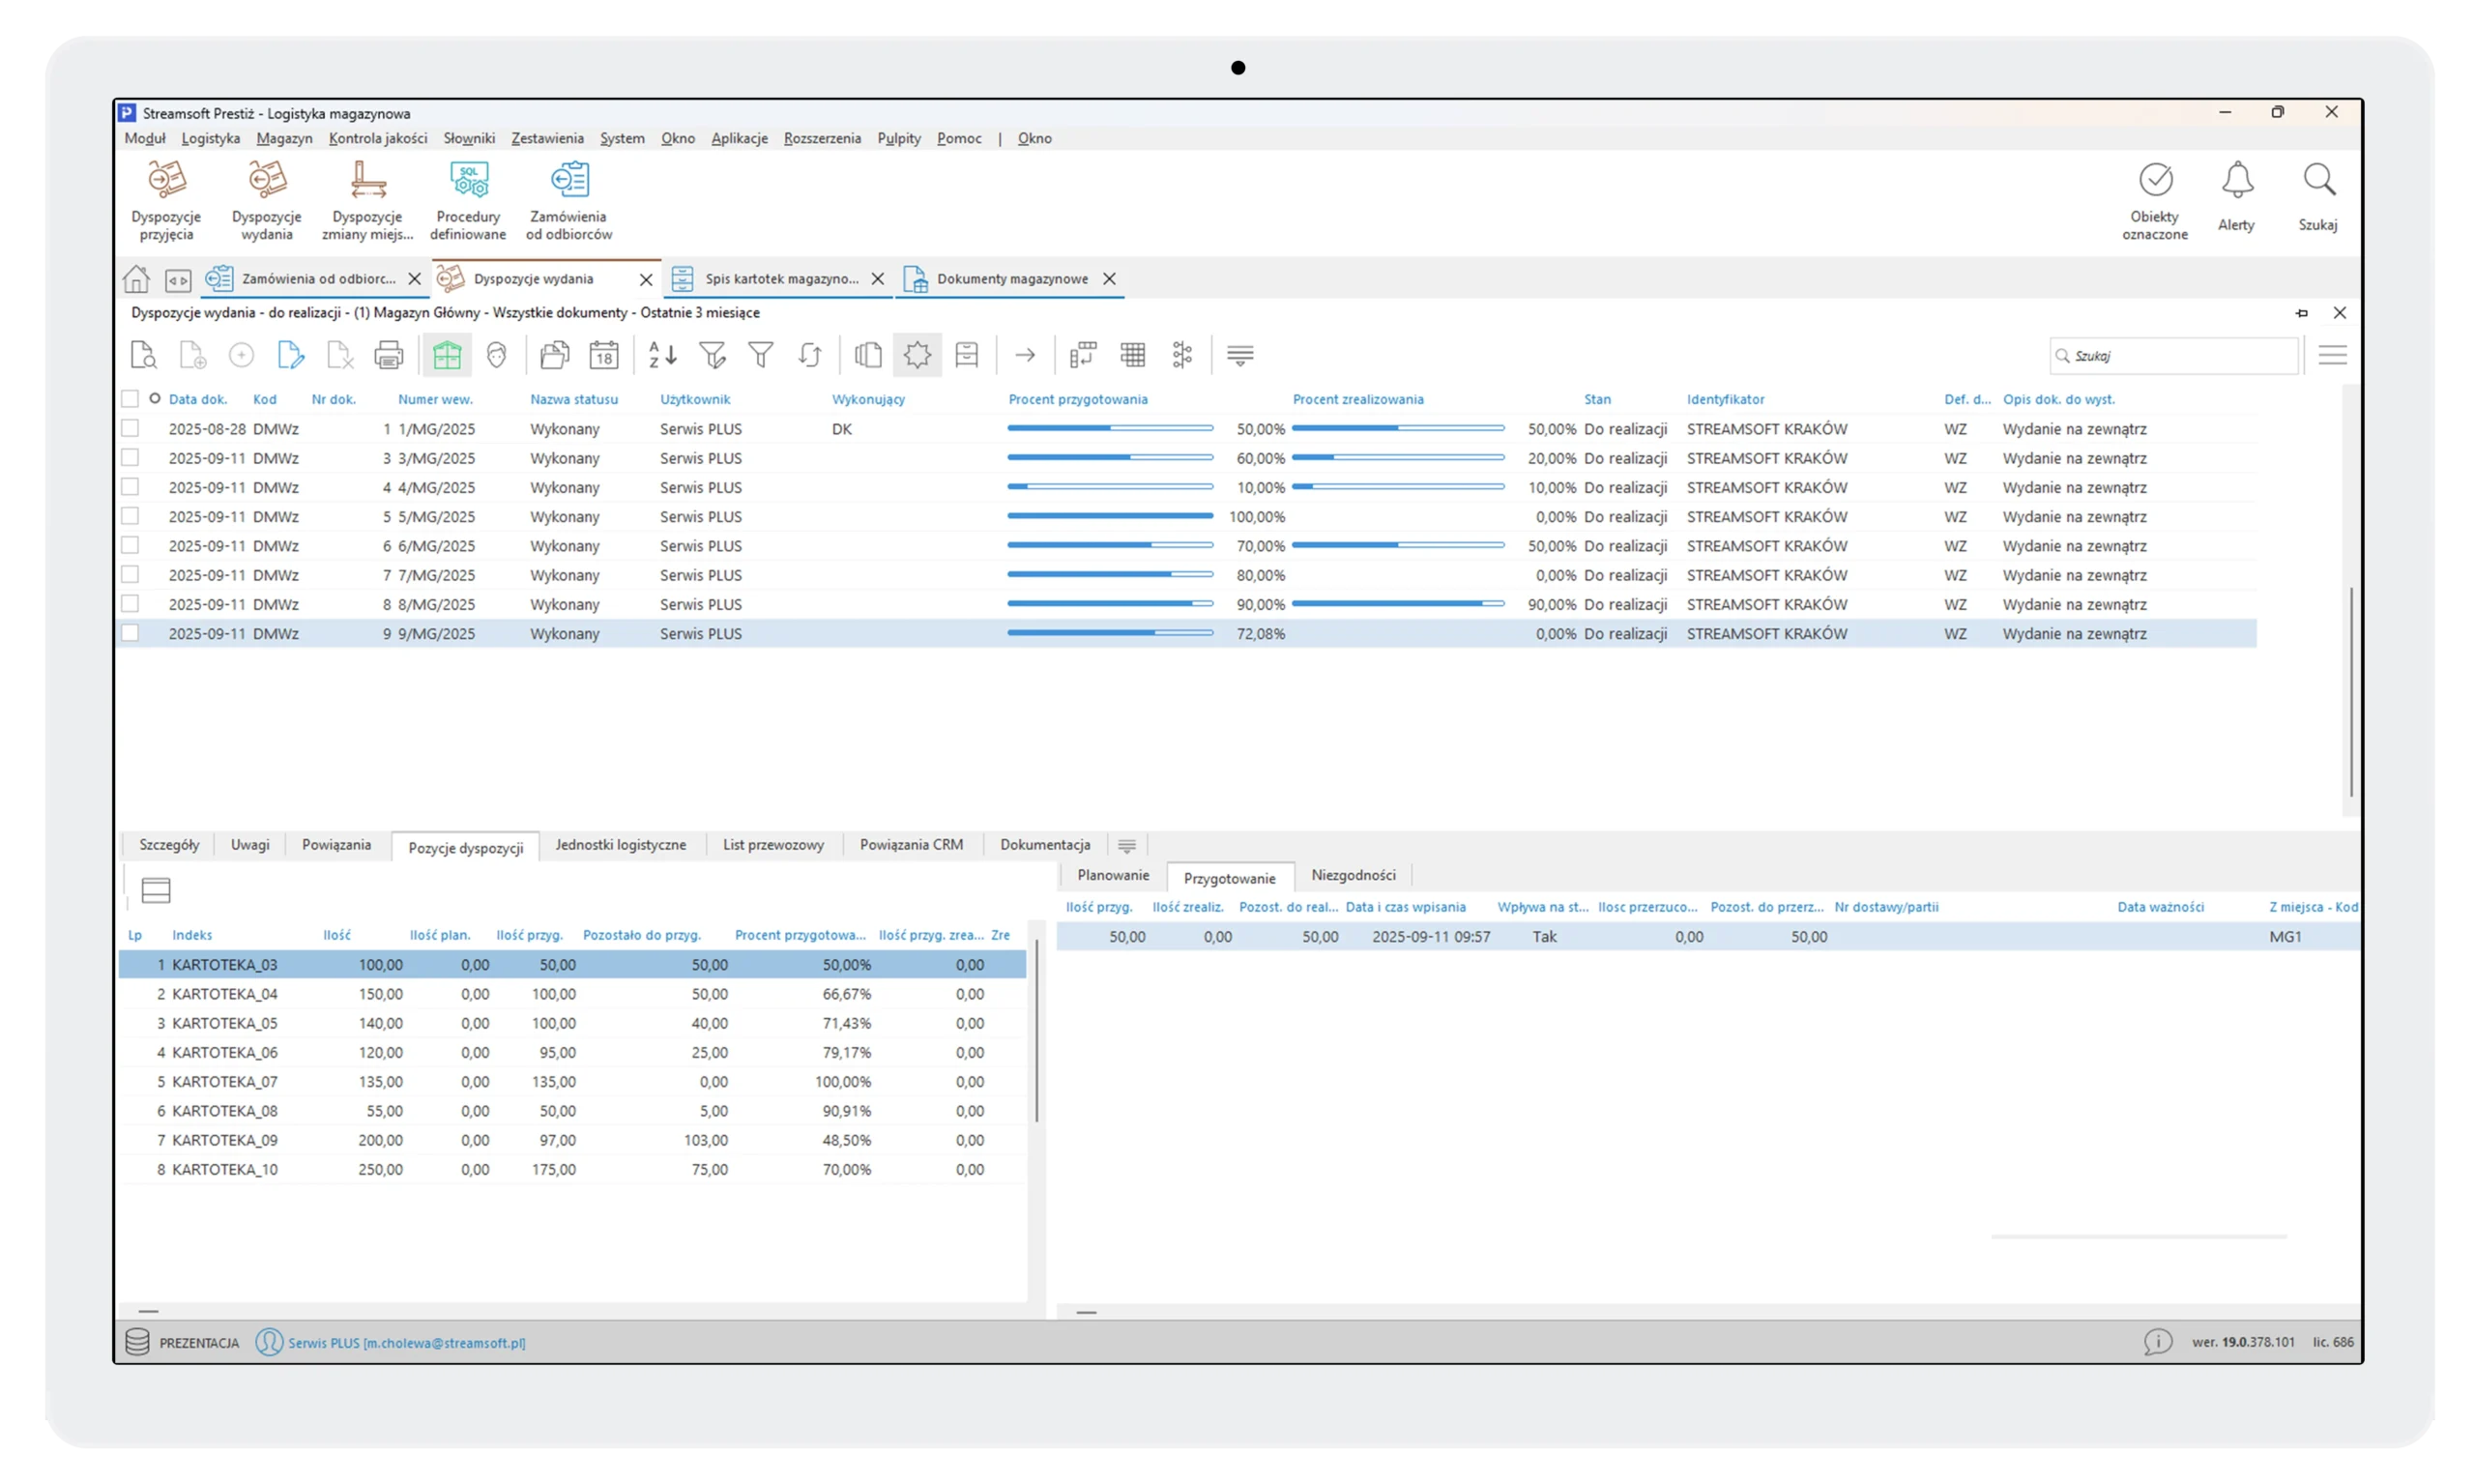Open the Zestawienia menu

pyautogui.click(x=547, y=138)
